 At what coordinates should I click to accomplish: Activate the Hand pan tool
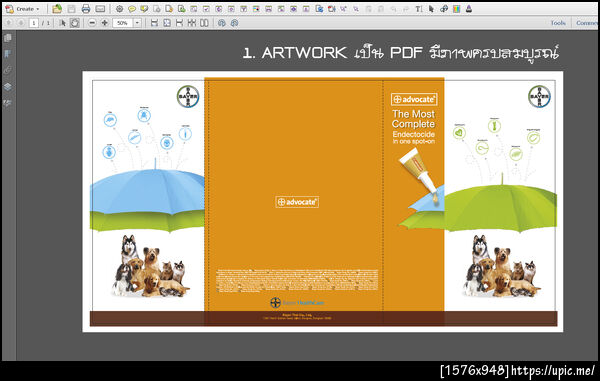tap(75, 23)
